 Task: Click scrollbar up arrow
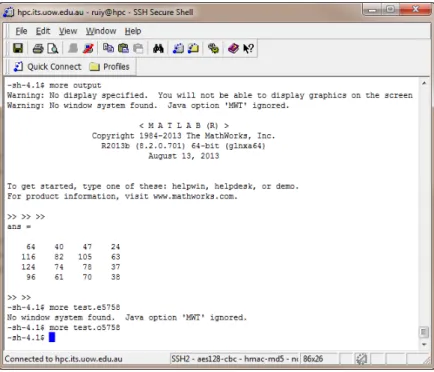[x=424, y=83]
